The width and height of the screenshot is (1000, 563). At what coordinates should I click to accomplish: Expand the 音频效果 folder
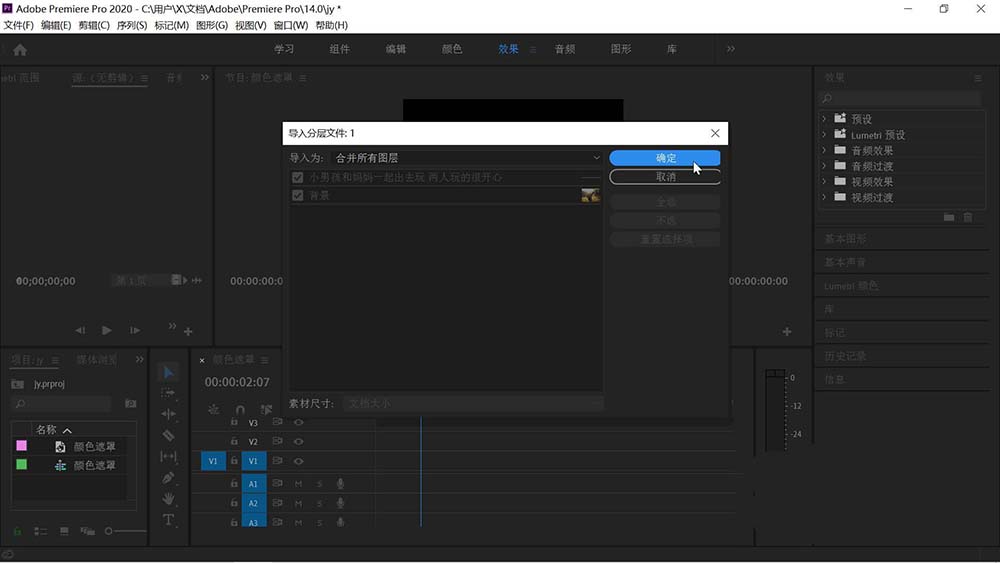(824, 150)
